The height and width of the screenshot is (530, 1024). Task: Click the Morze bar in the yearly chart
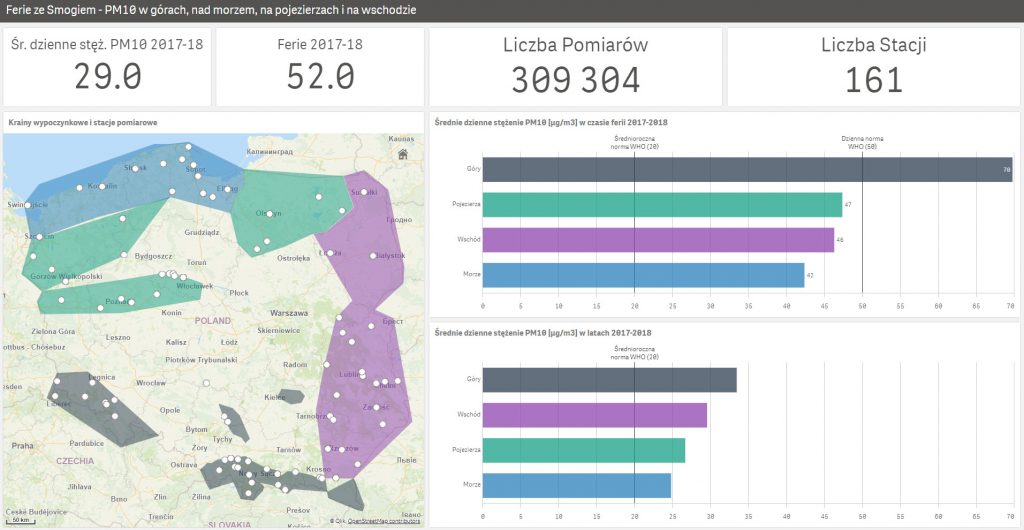click(577, 485)
